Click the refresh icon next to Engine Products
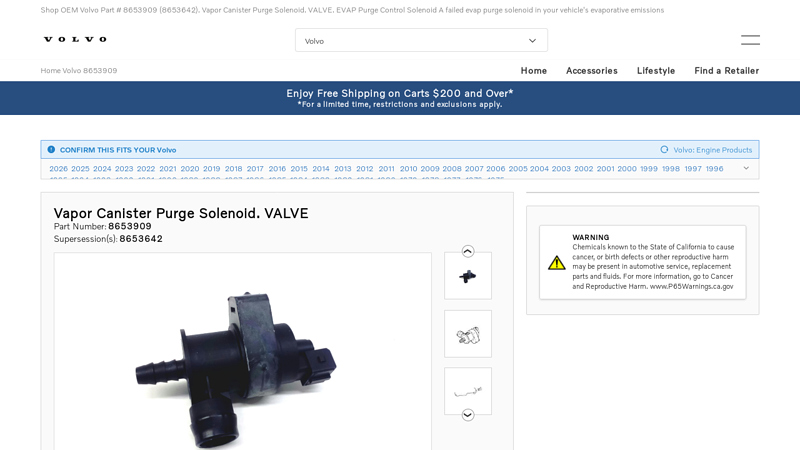This screenshot has height=450, width=800. point(664,149)
